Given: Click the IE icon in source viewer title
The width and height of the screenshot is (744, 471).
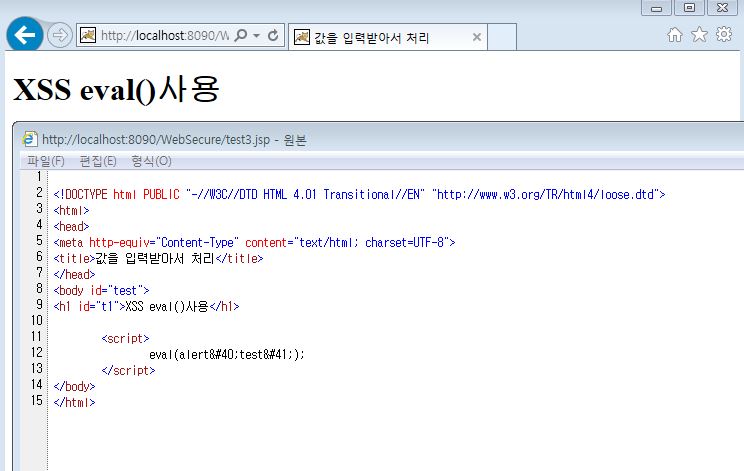Looking at the screenshot, I should (x=29, y=139).
